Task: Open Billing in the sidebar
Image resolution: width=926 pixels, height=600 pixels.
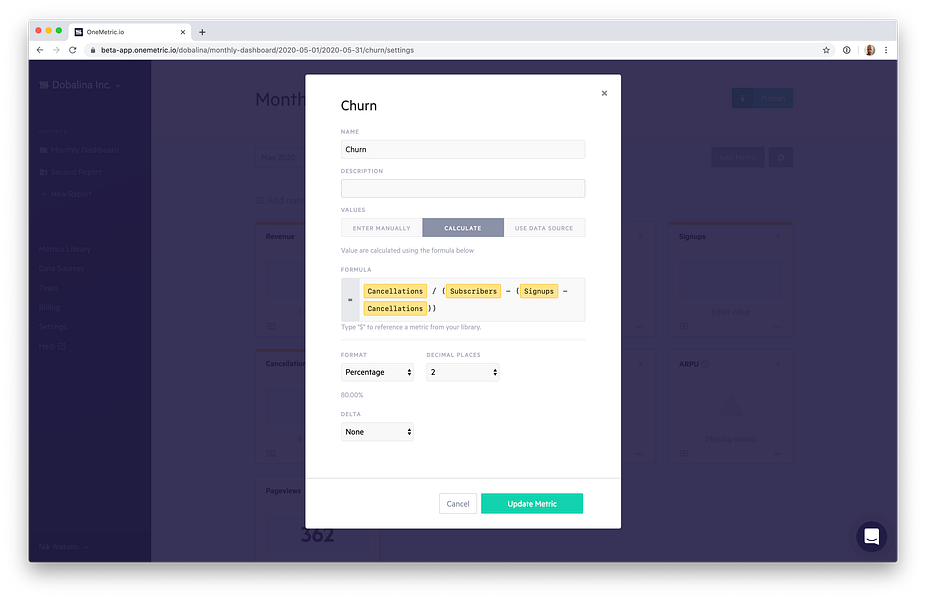Action: (x=50, y=307)
